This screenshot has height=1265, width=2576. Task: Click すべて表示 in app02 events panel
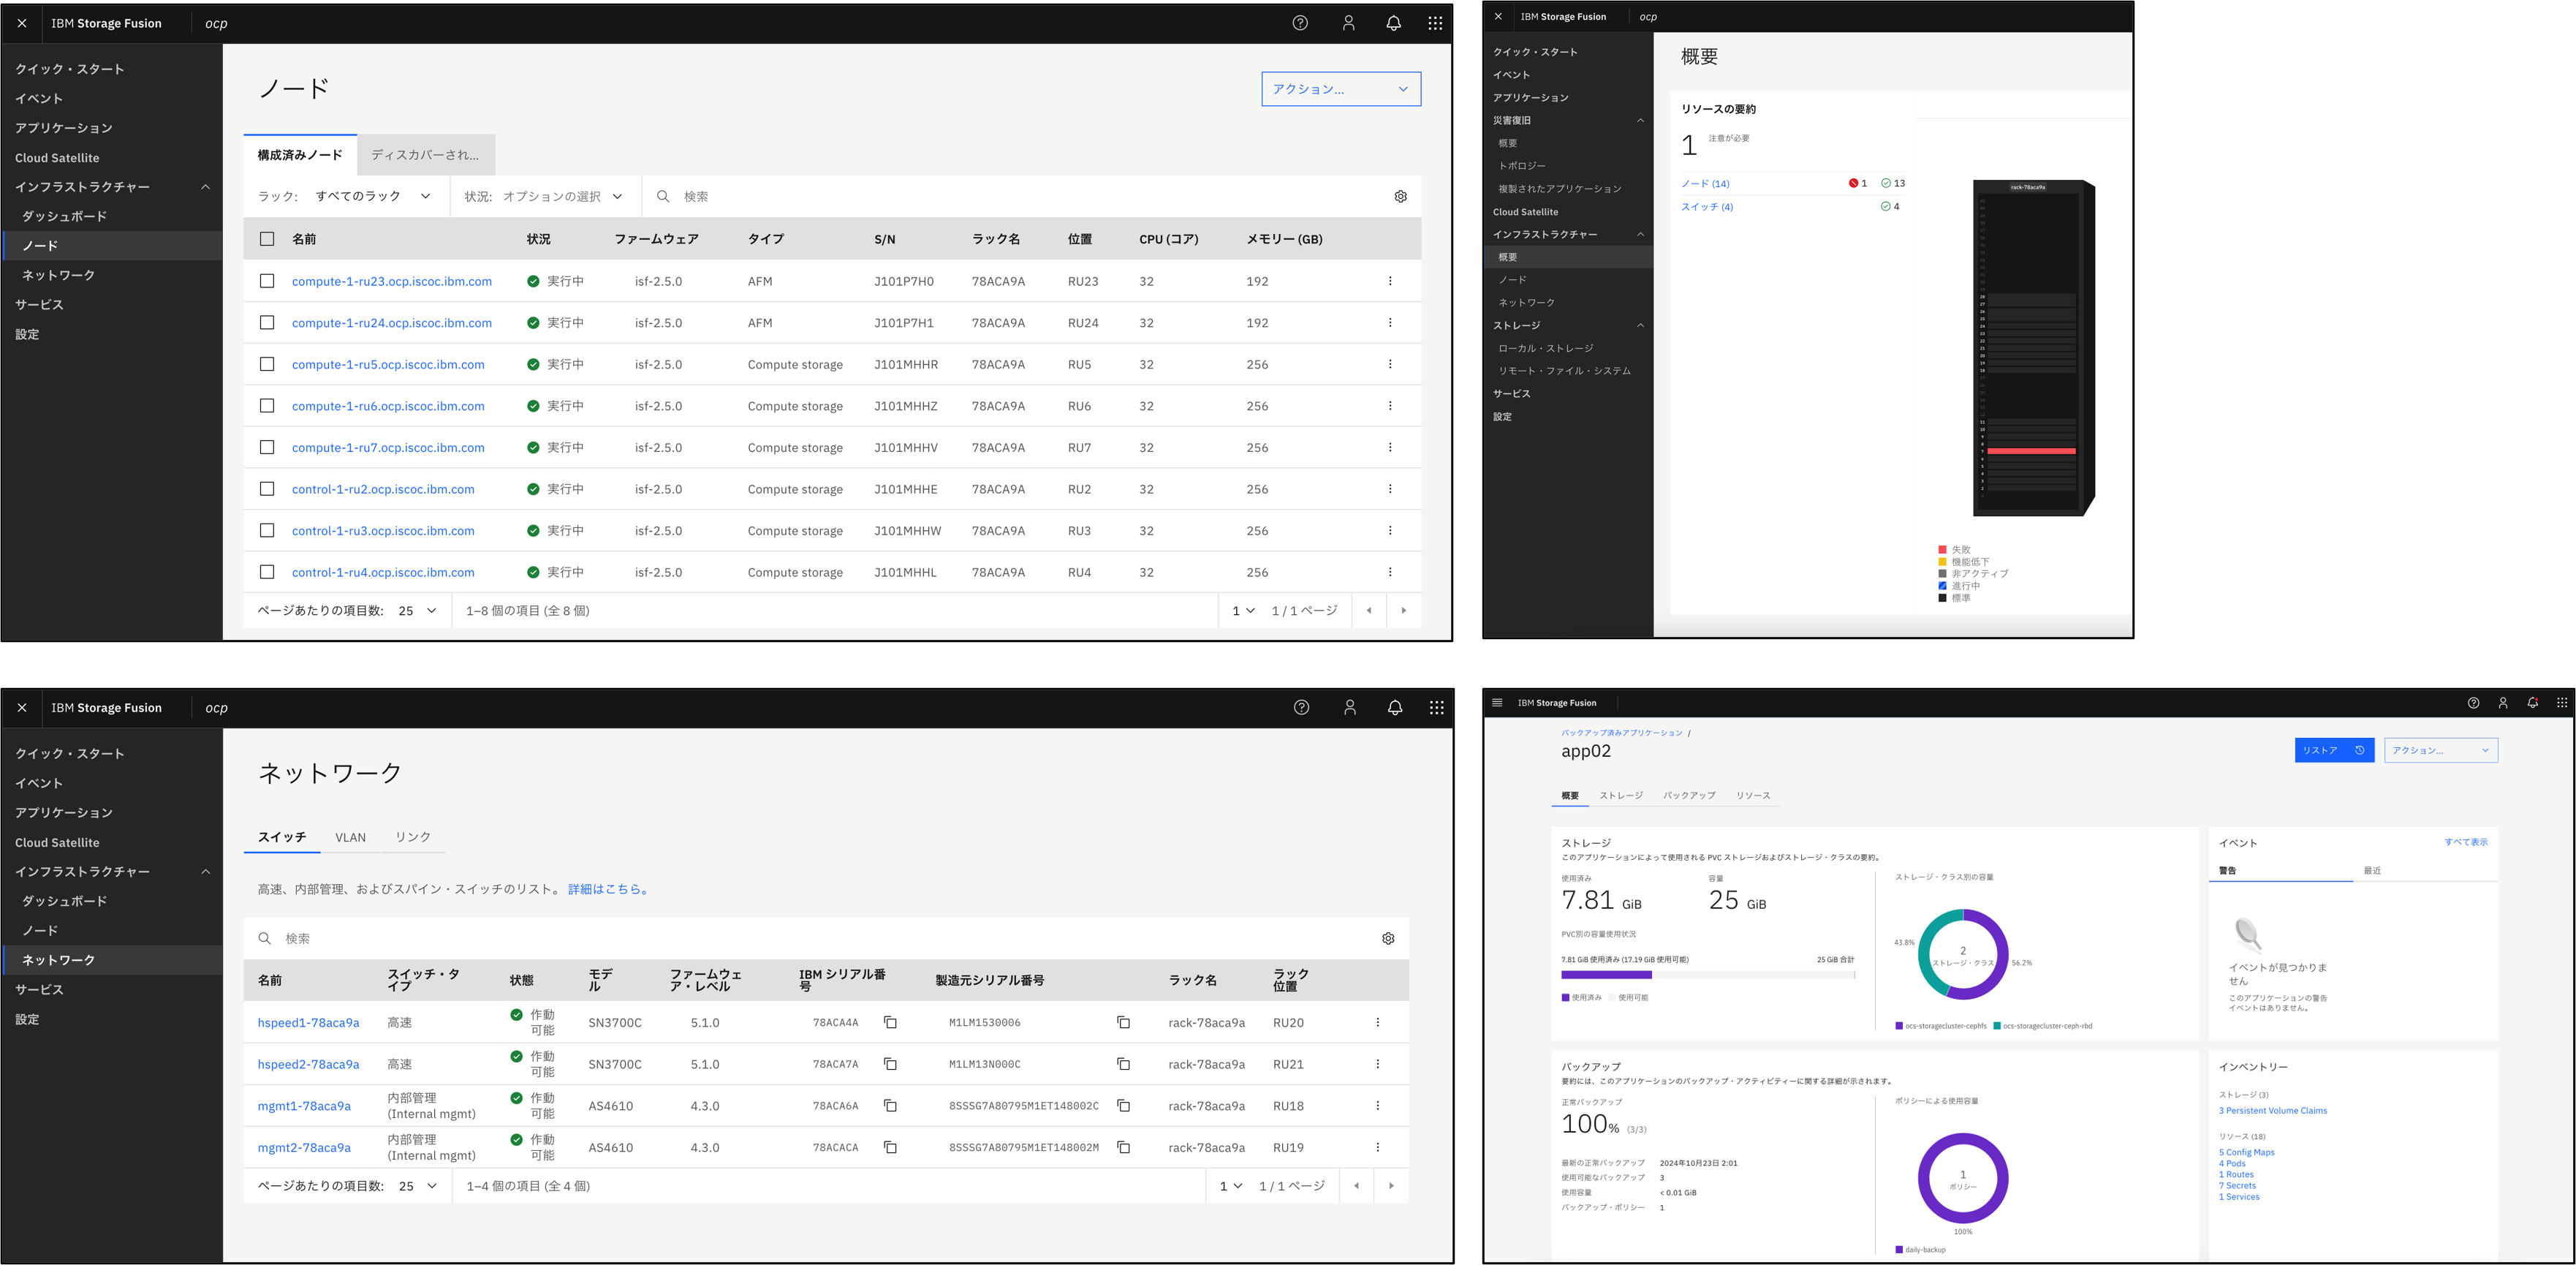(2466, 842)
